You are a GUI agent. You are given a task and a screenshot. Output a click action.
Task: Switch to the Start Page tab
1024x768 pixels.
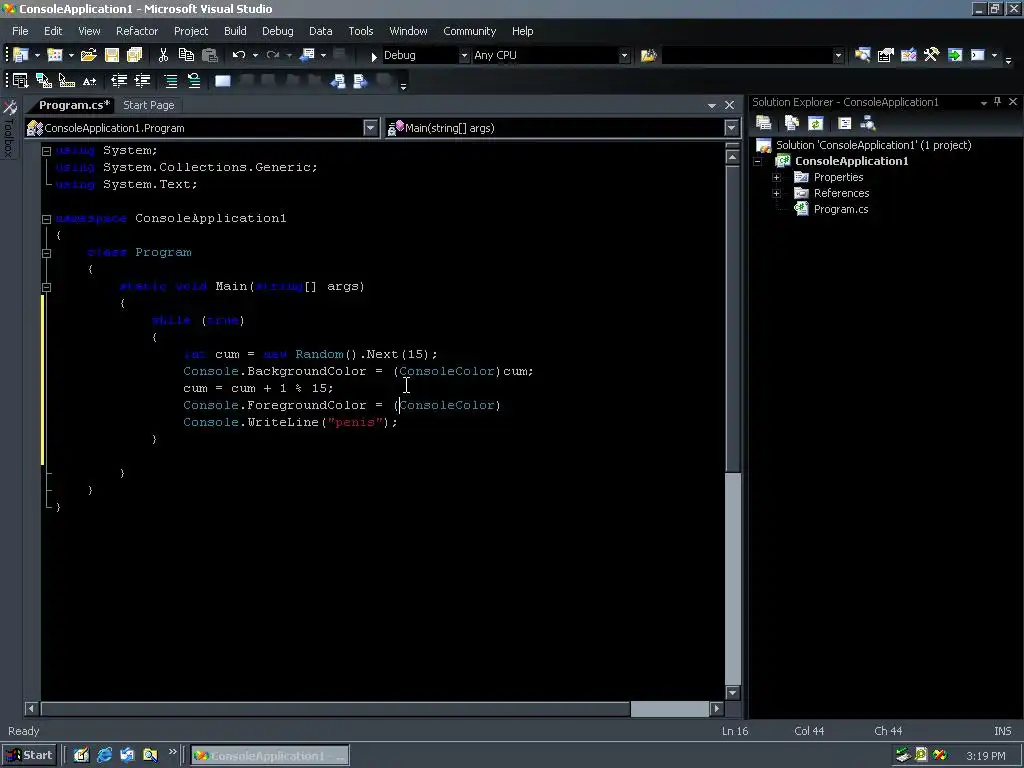[149, 105]
